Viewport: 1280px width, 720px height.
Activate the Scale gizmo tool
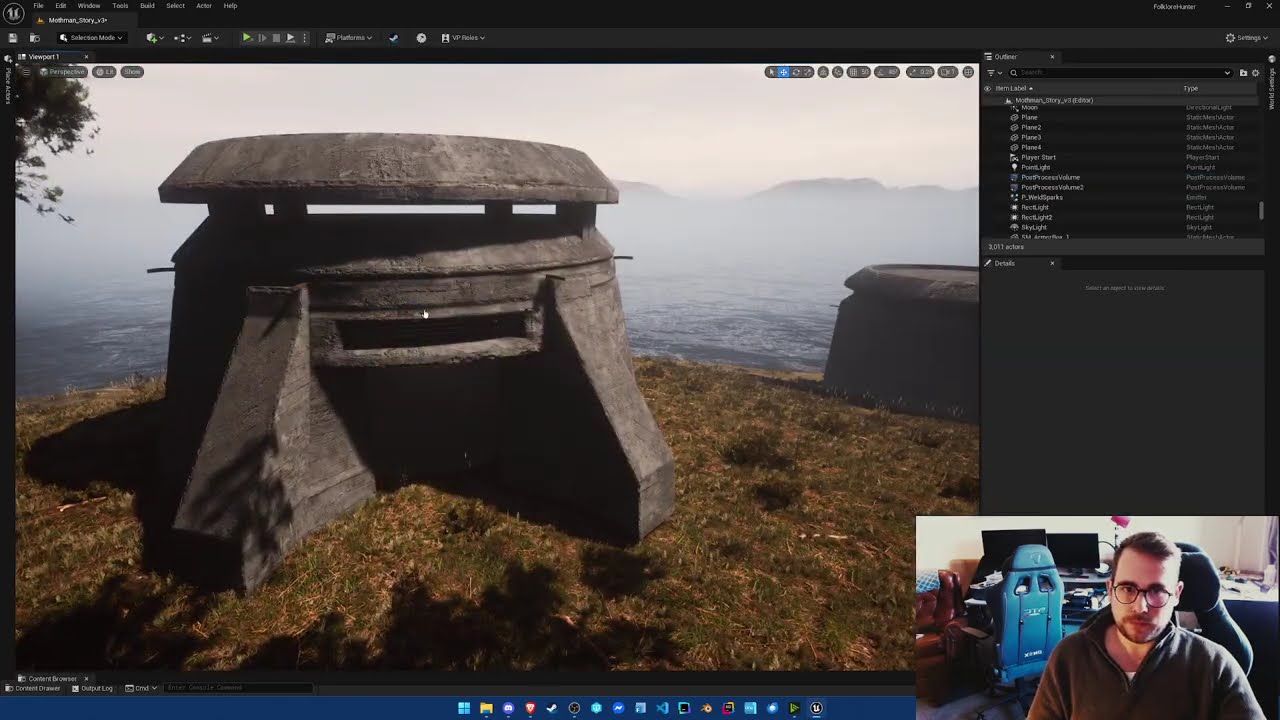808,72
